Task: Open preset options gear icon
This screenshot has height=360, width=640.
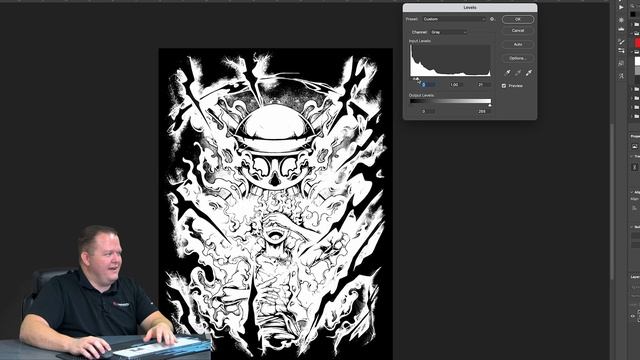Action: (492, 19)
